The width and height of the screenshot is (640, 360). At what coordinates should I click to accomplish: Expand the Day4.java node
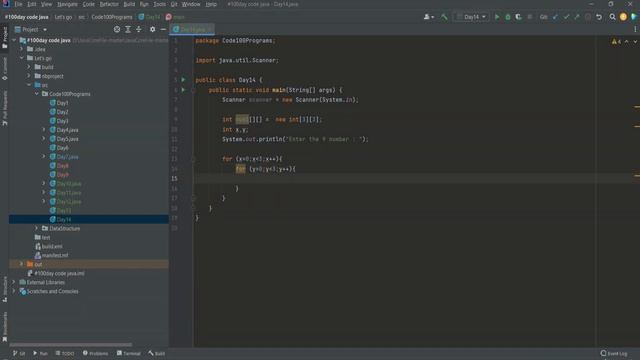44,130
